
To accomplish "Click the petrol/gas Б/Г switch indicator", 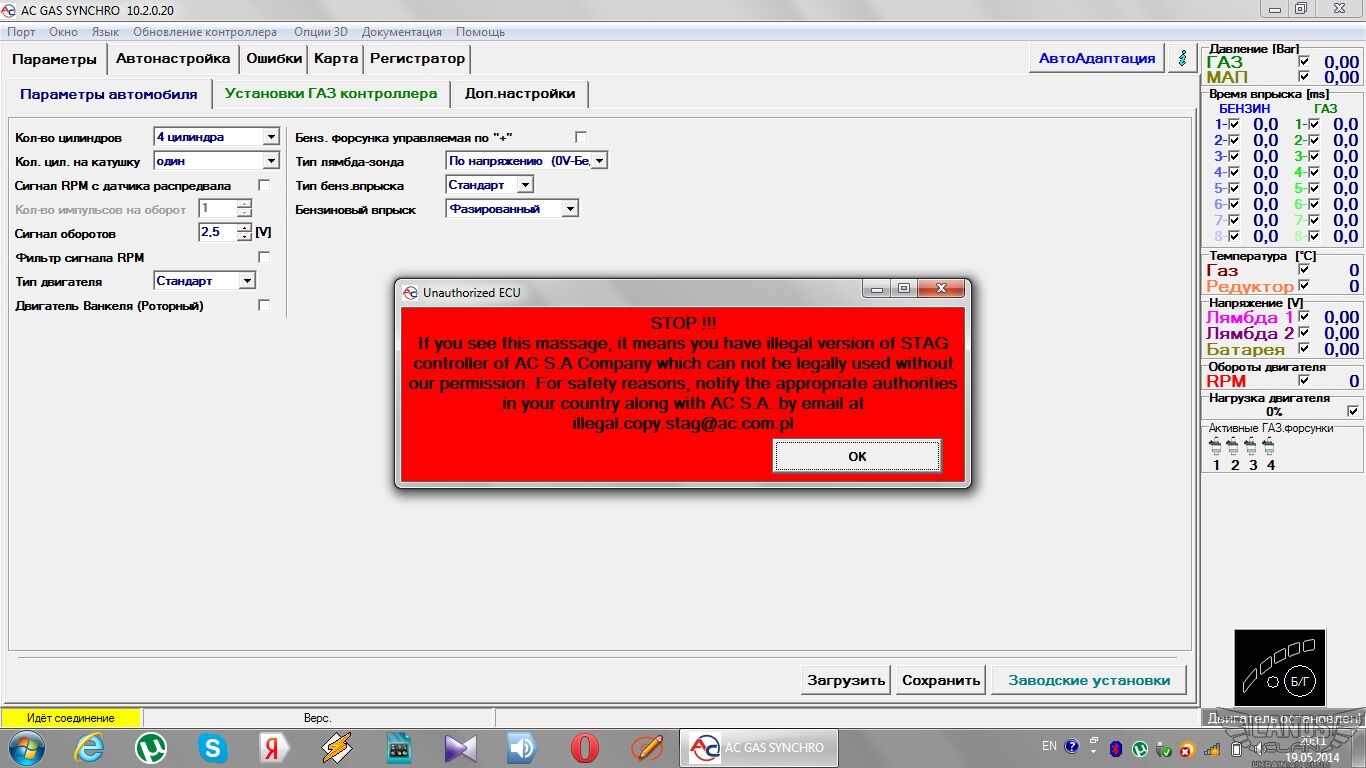I will pyautogui.click(x=1299, y=681).
